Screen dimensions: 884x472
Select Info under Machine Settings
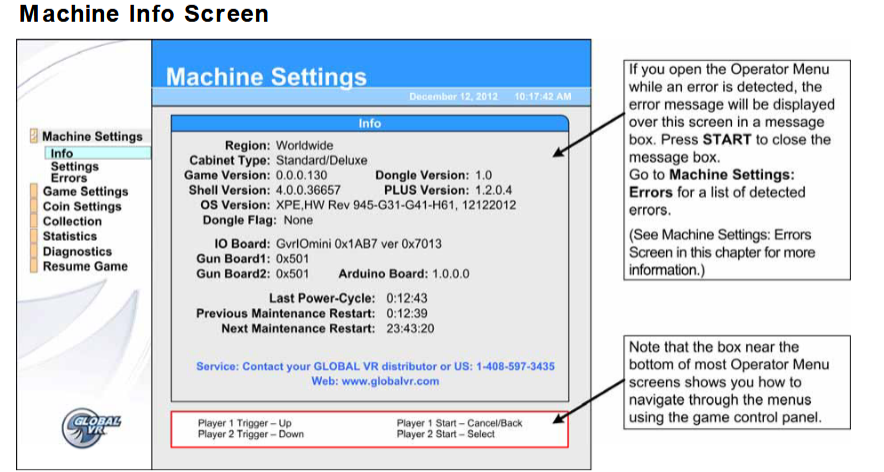(x=62, y=153)
